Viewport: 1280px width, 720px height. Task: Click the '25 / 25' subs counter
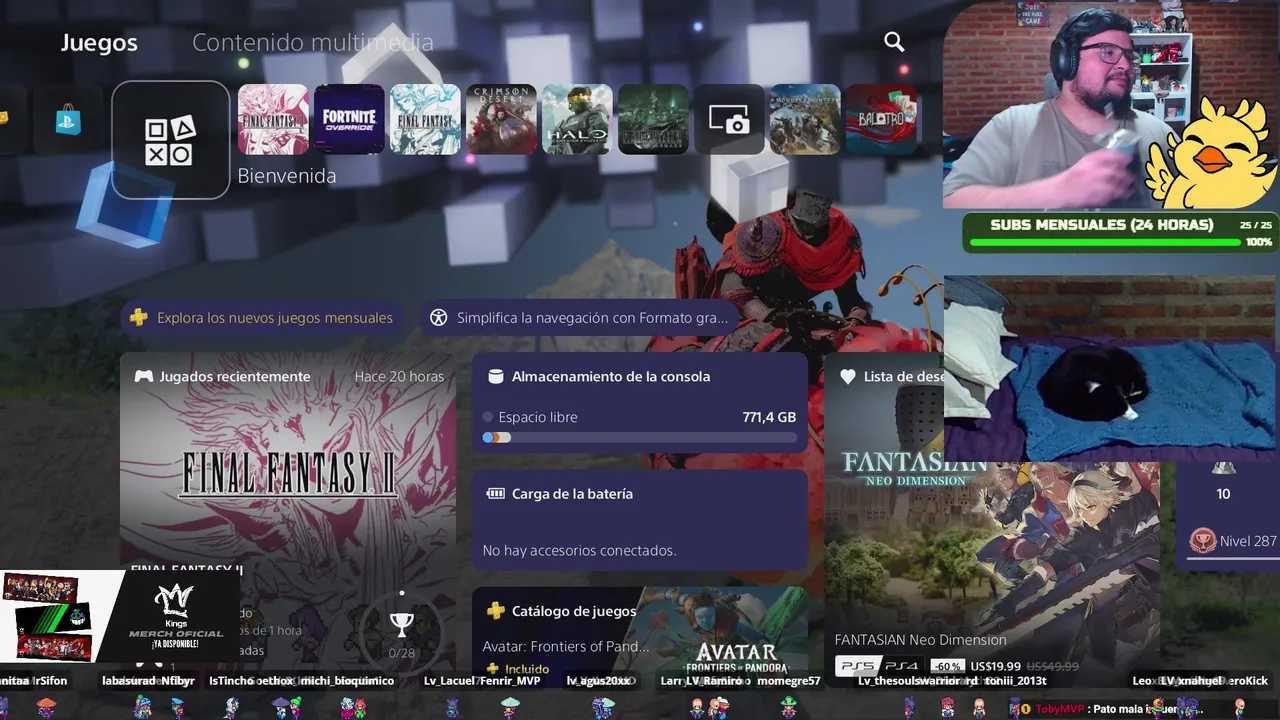(1256, 225)
